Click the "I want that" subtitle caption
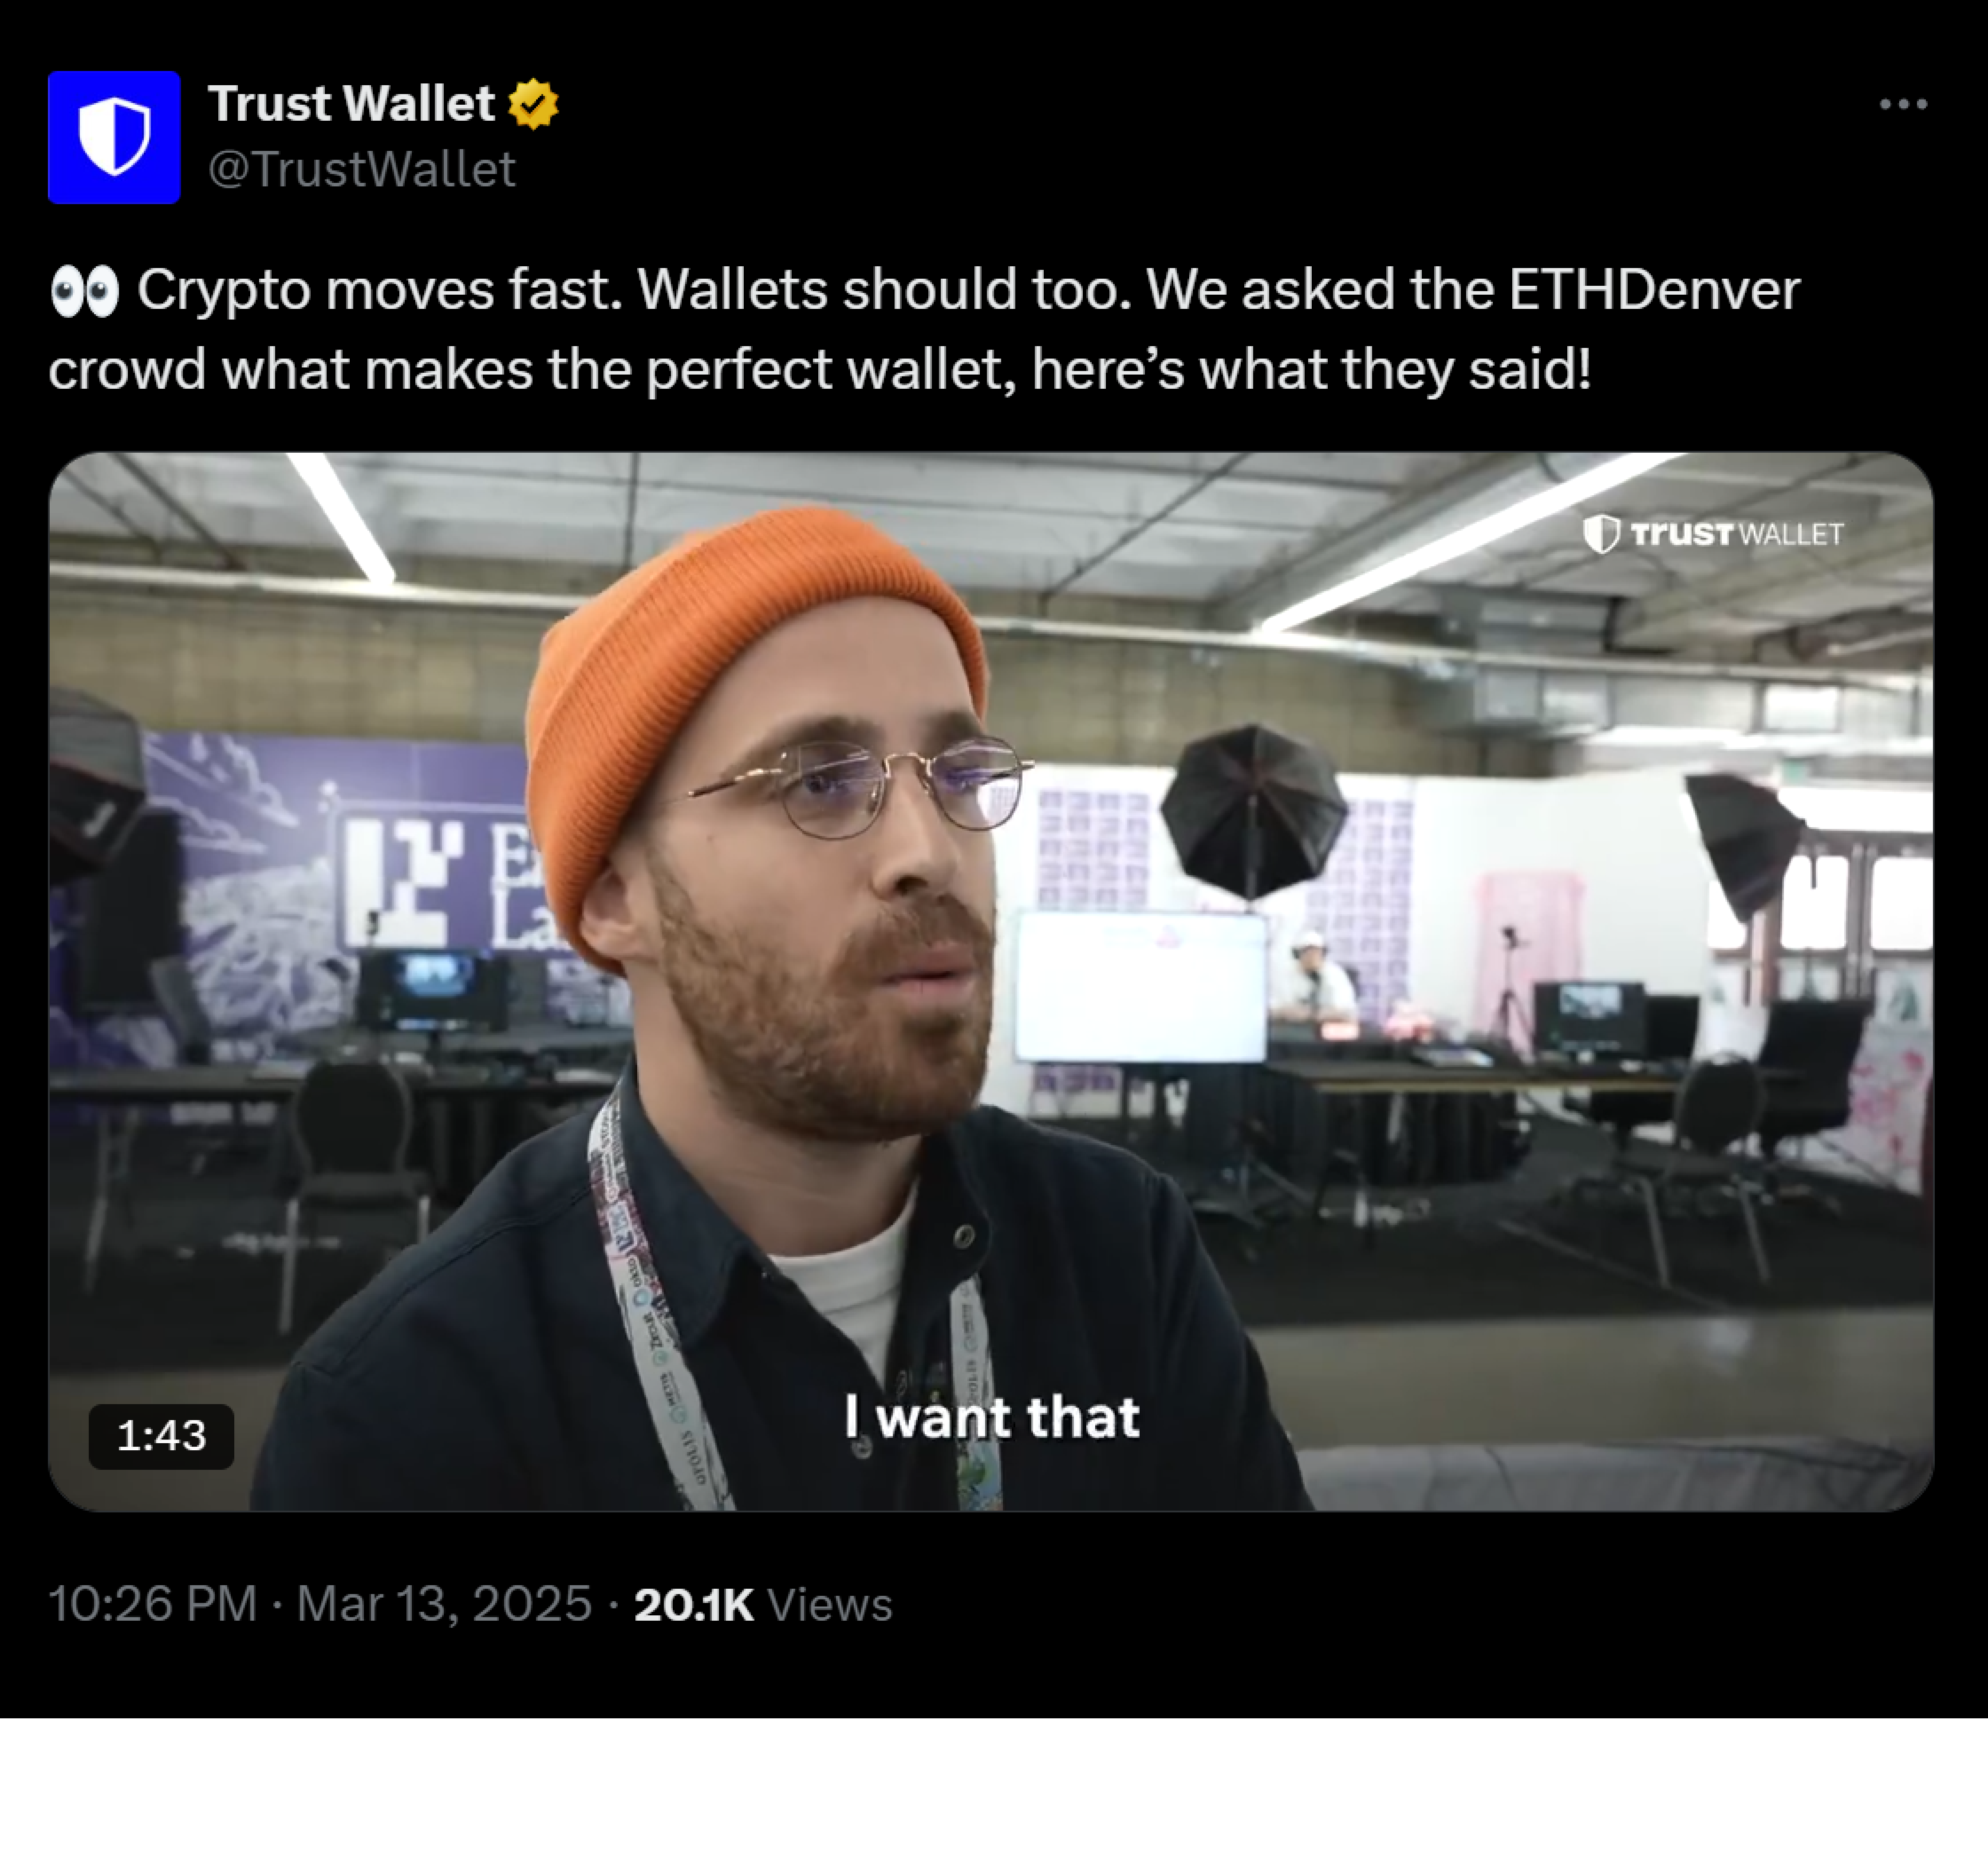 pos(991,1417)
